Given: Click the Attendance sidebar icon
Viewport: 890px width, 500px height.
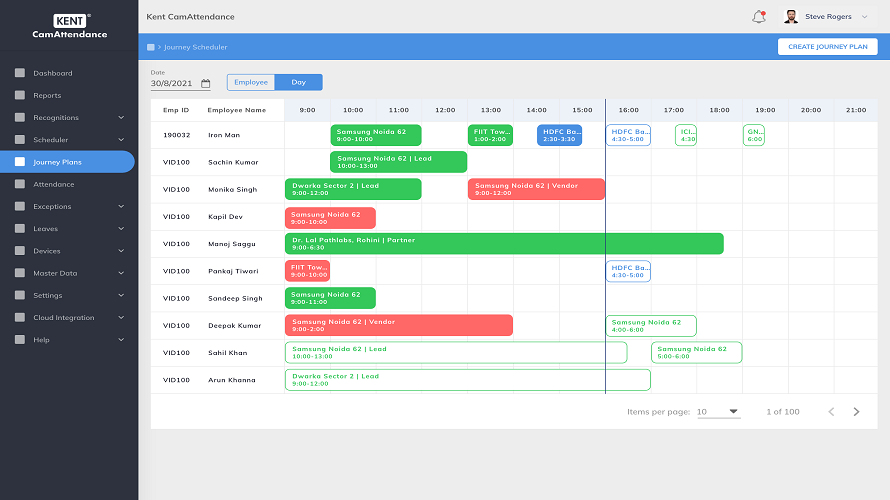Looking at the screenshot, I should [x=20, y=184].
